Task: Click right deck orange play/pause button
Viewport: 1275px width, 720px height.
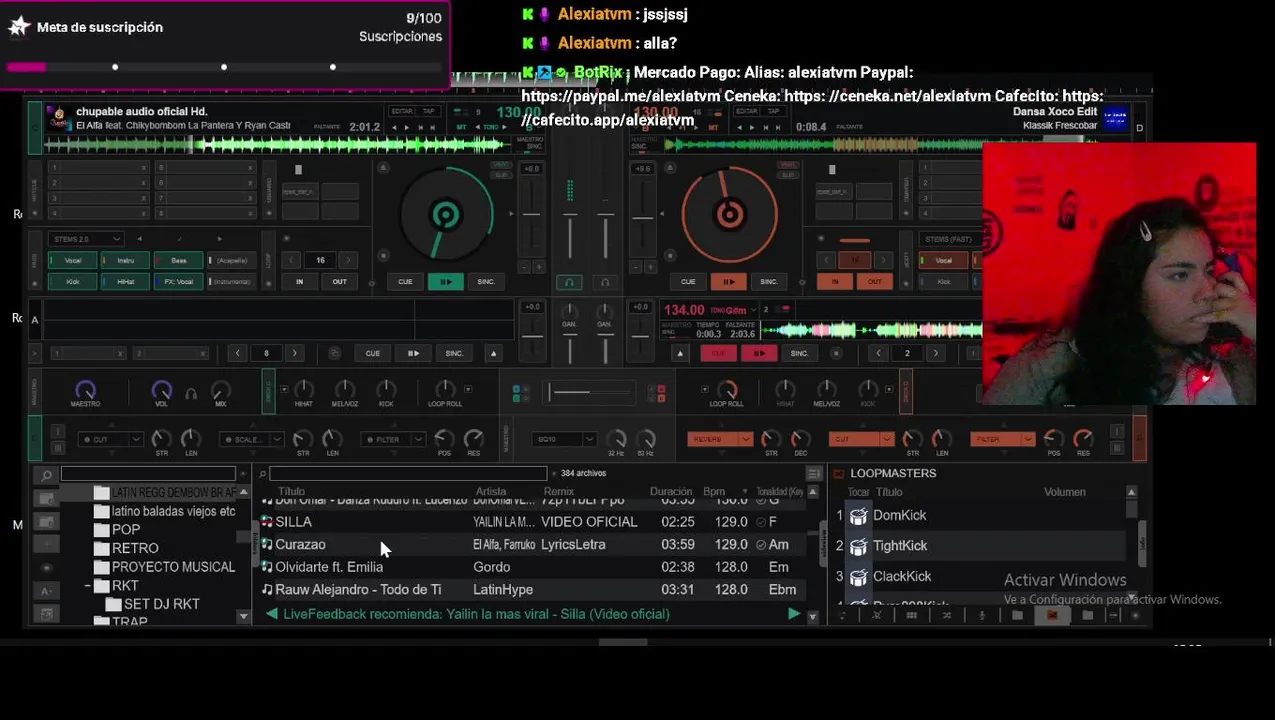Action: tap(728, 282)
